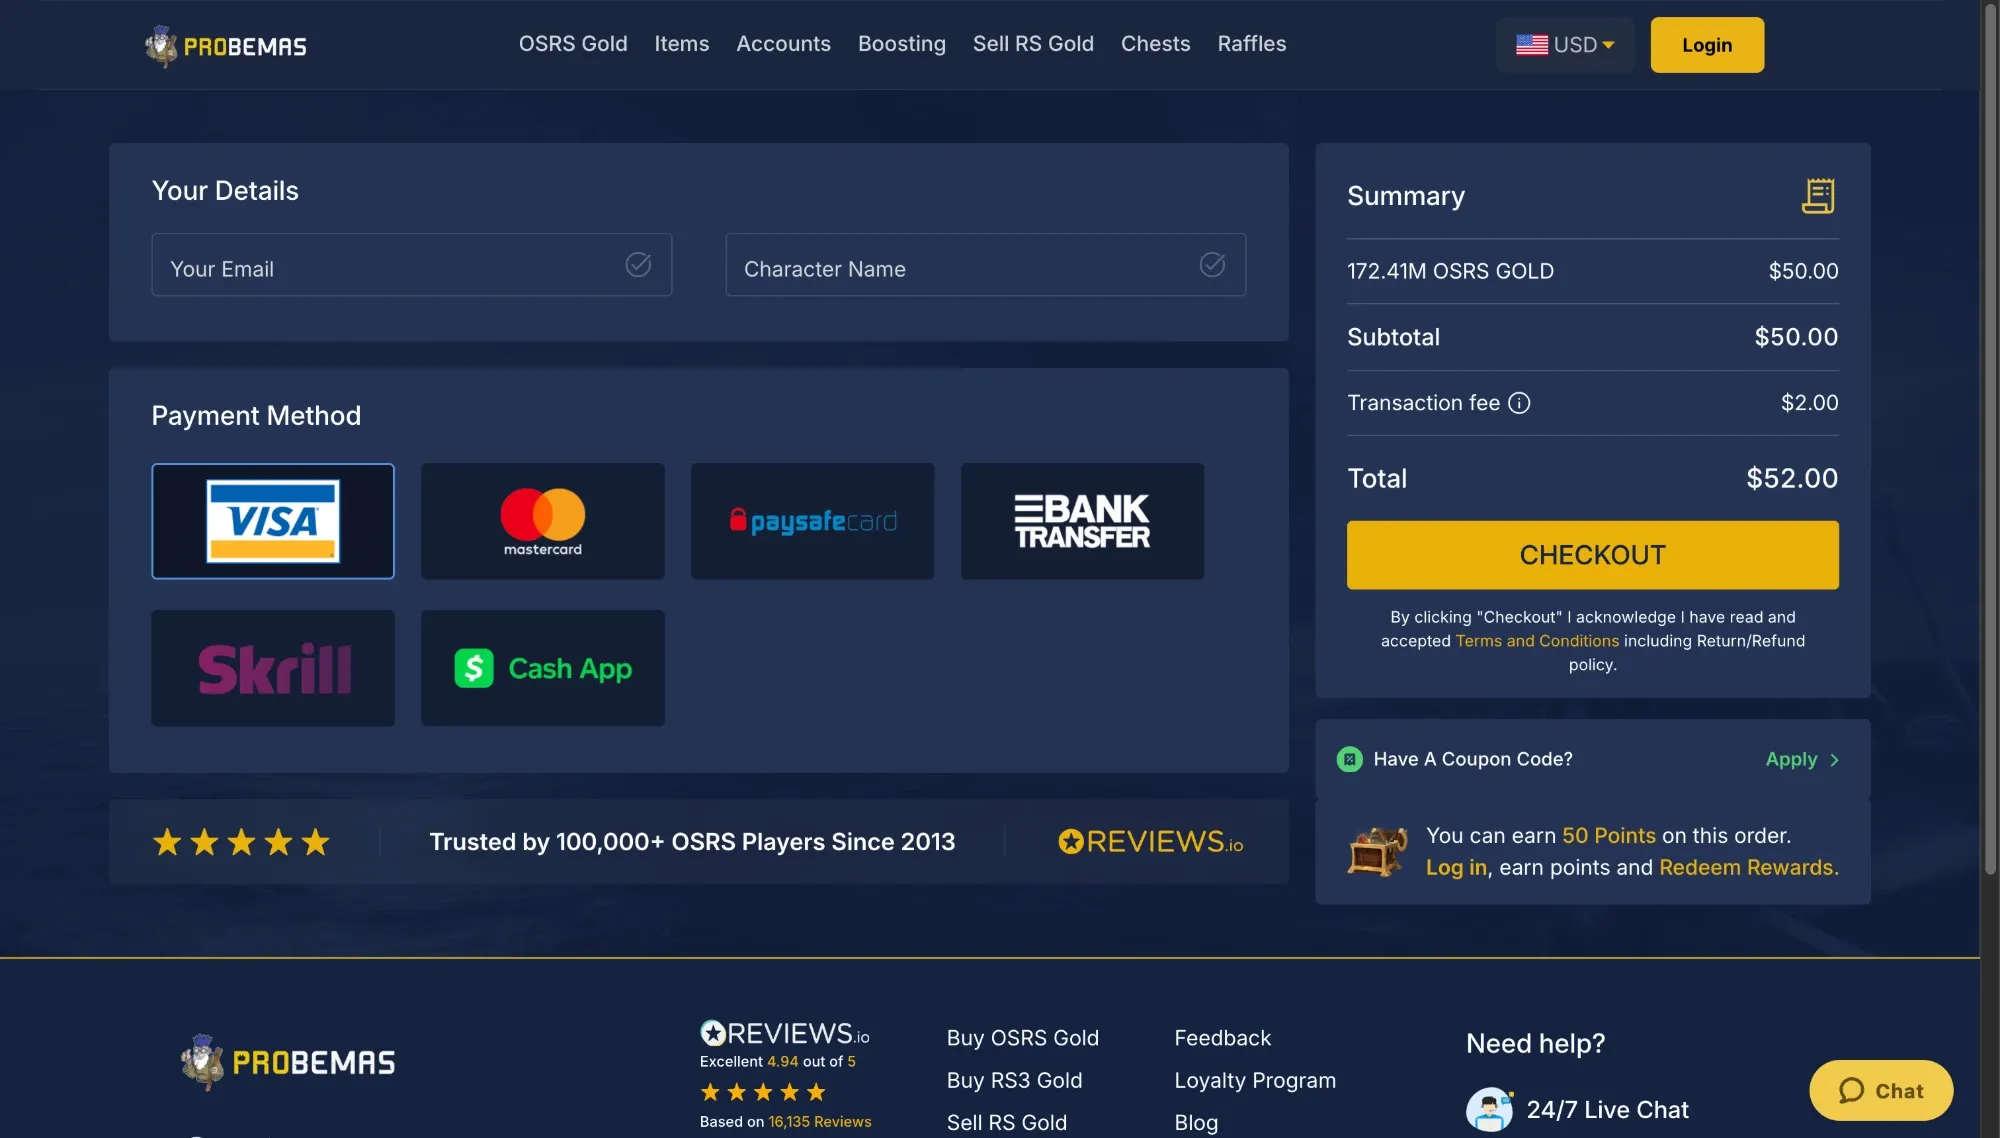Click the 16,135 Reviews link
The width and height of the screenshot is (2000, 1138).
(820, 1122)
